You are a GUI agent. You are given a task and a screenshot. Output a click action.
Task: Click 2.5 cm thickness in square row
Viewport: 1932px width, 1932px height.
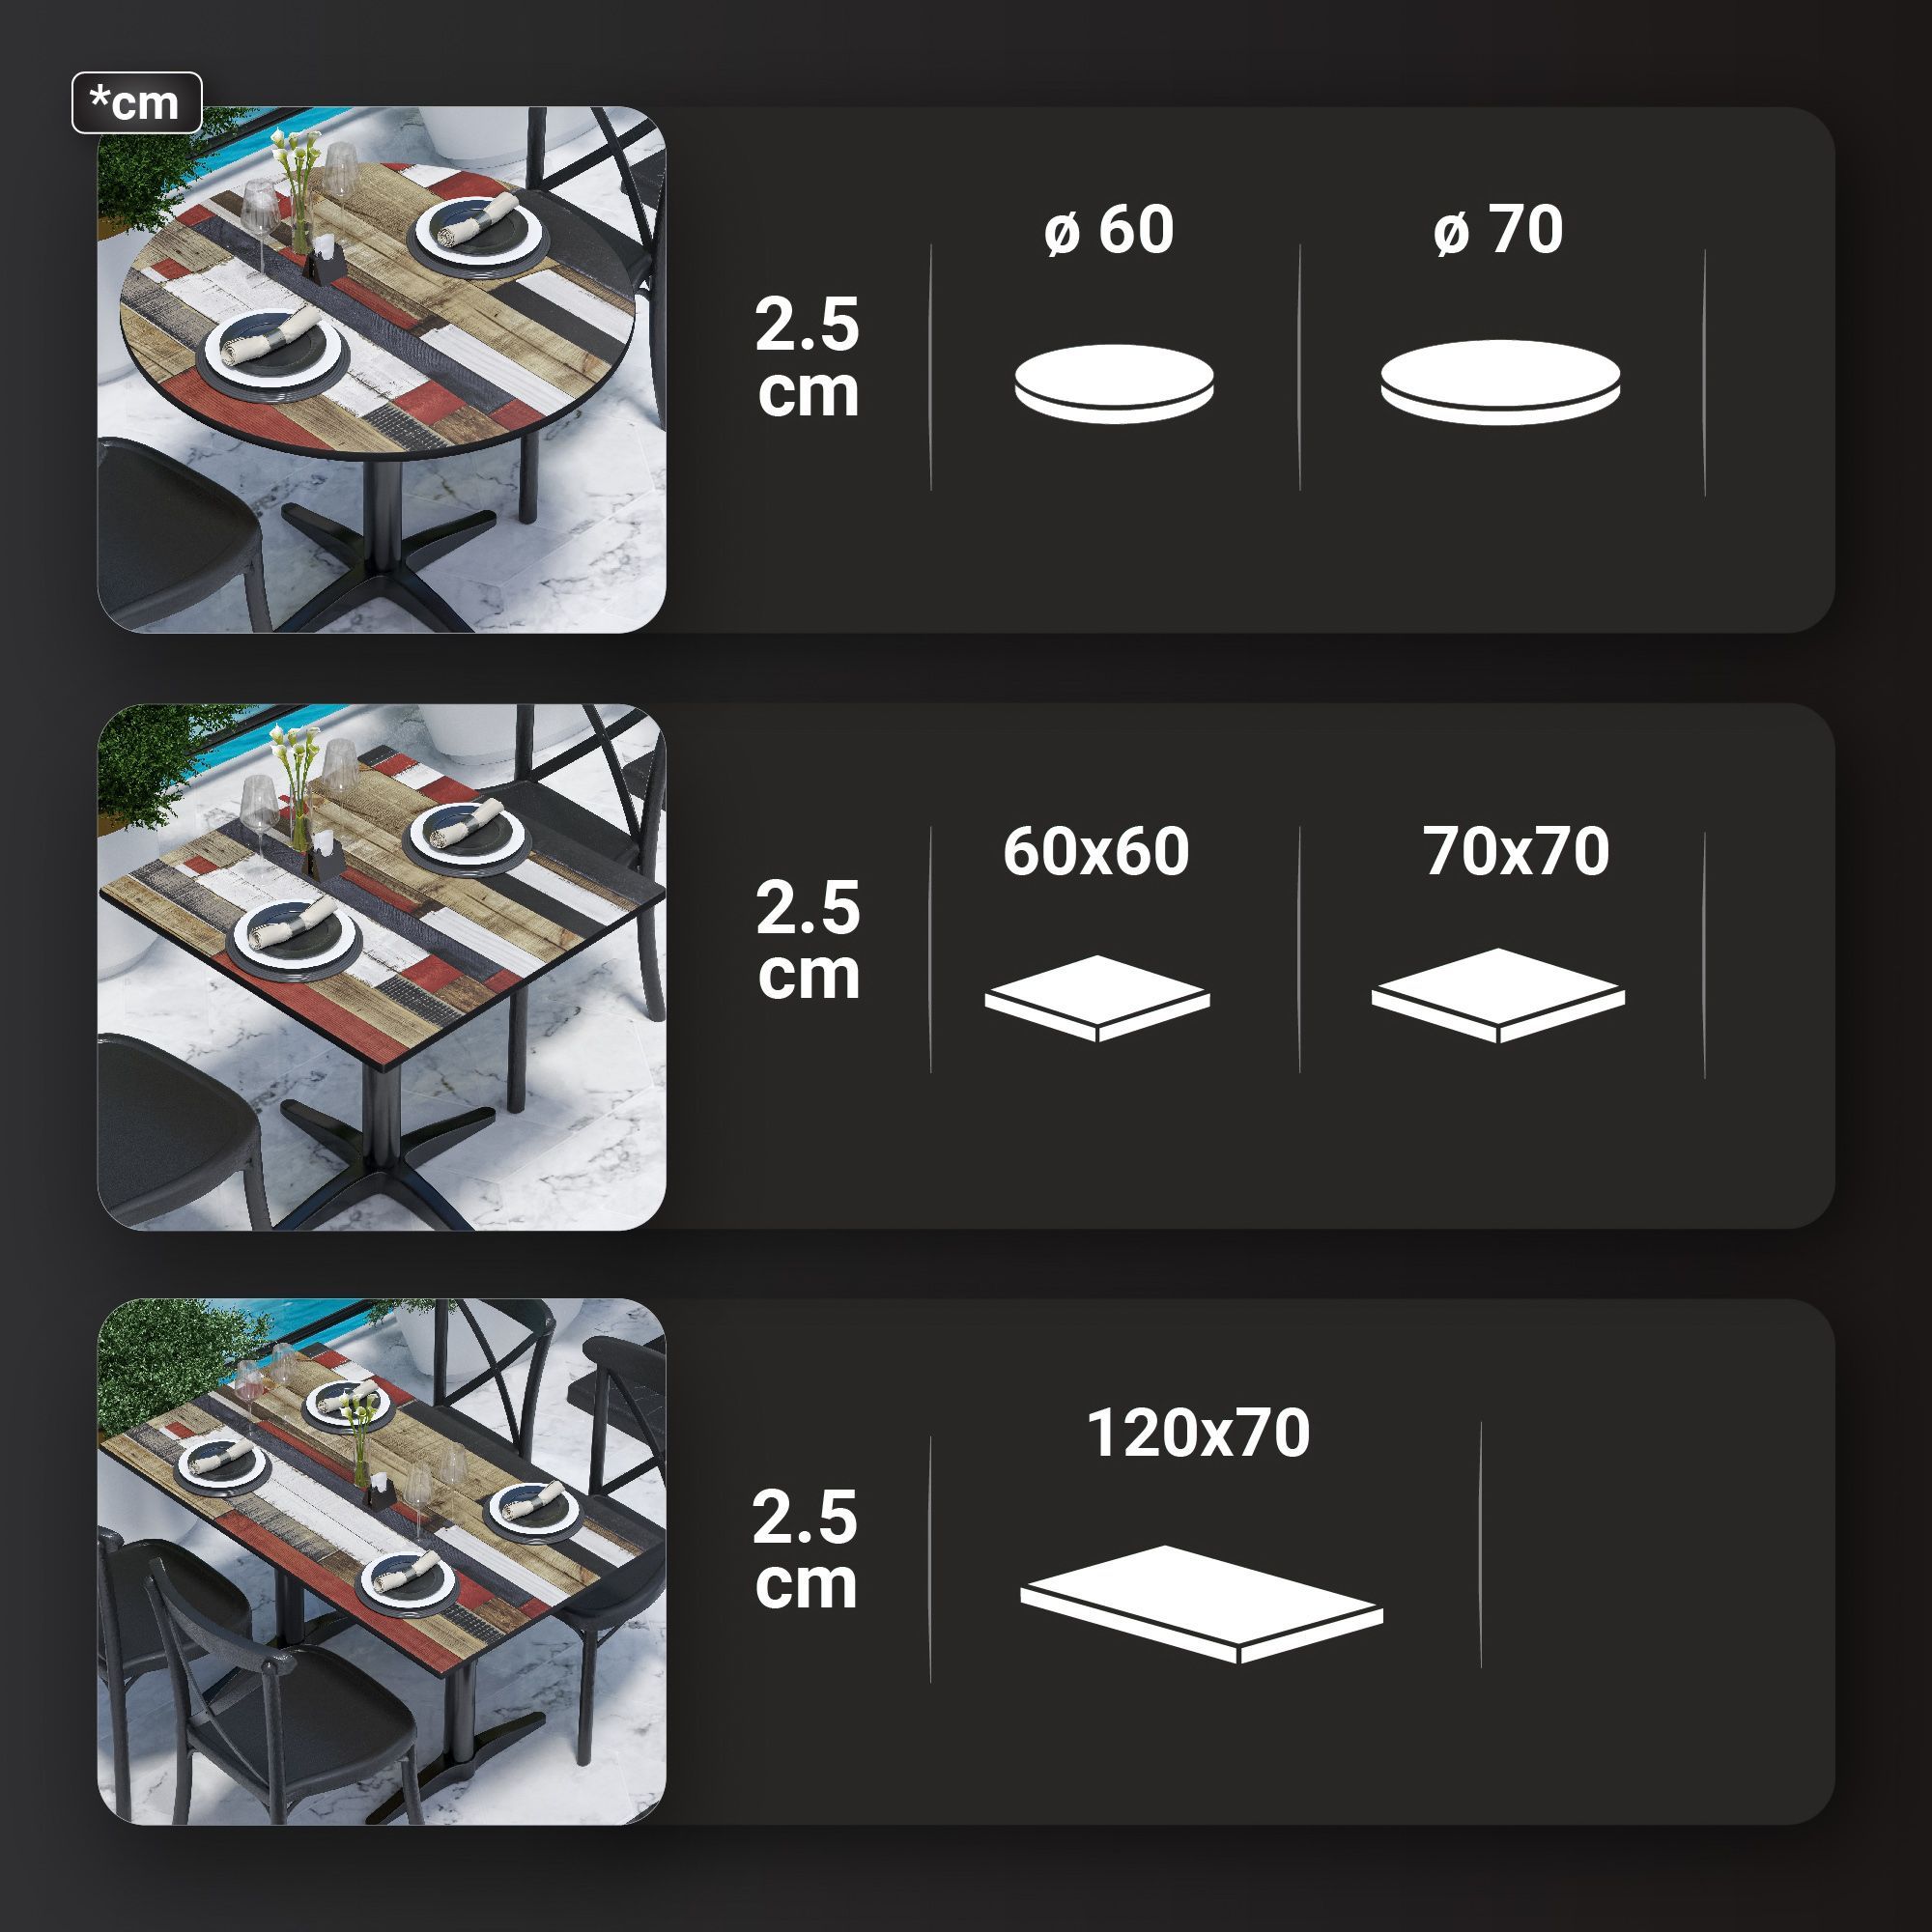tap(808, 941)
